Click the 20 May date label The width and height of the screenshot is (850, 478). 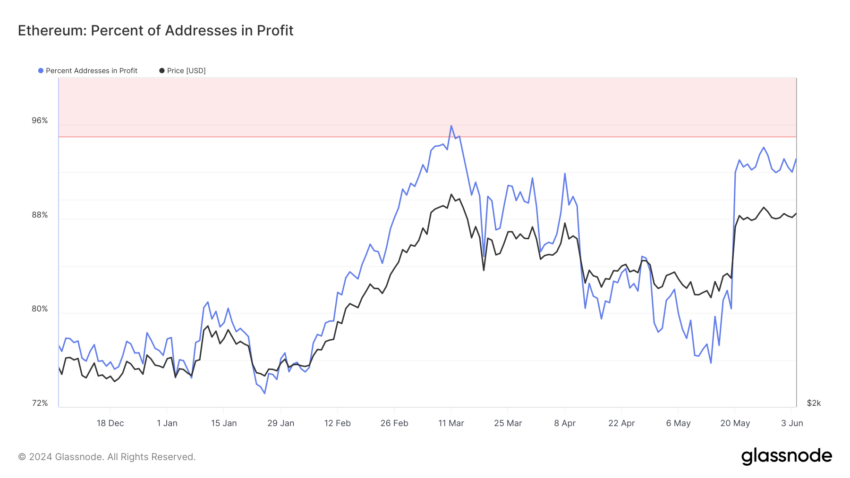(735, 423)
